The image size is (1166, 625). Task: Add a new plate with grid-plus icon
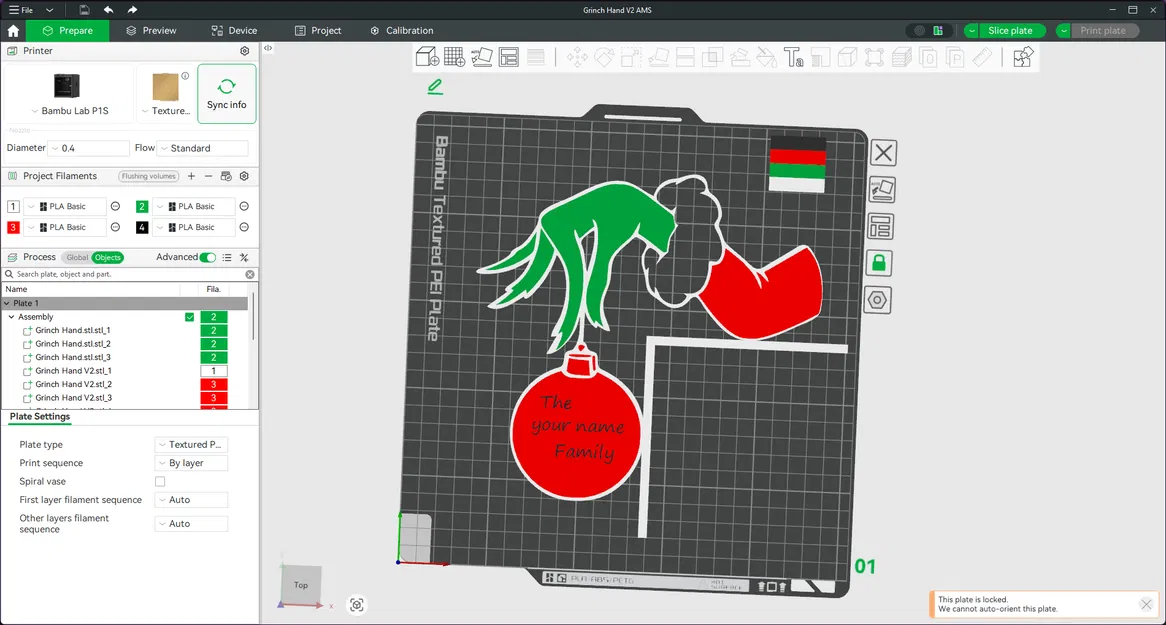(x=454, y=57)
